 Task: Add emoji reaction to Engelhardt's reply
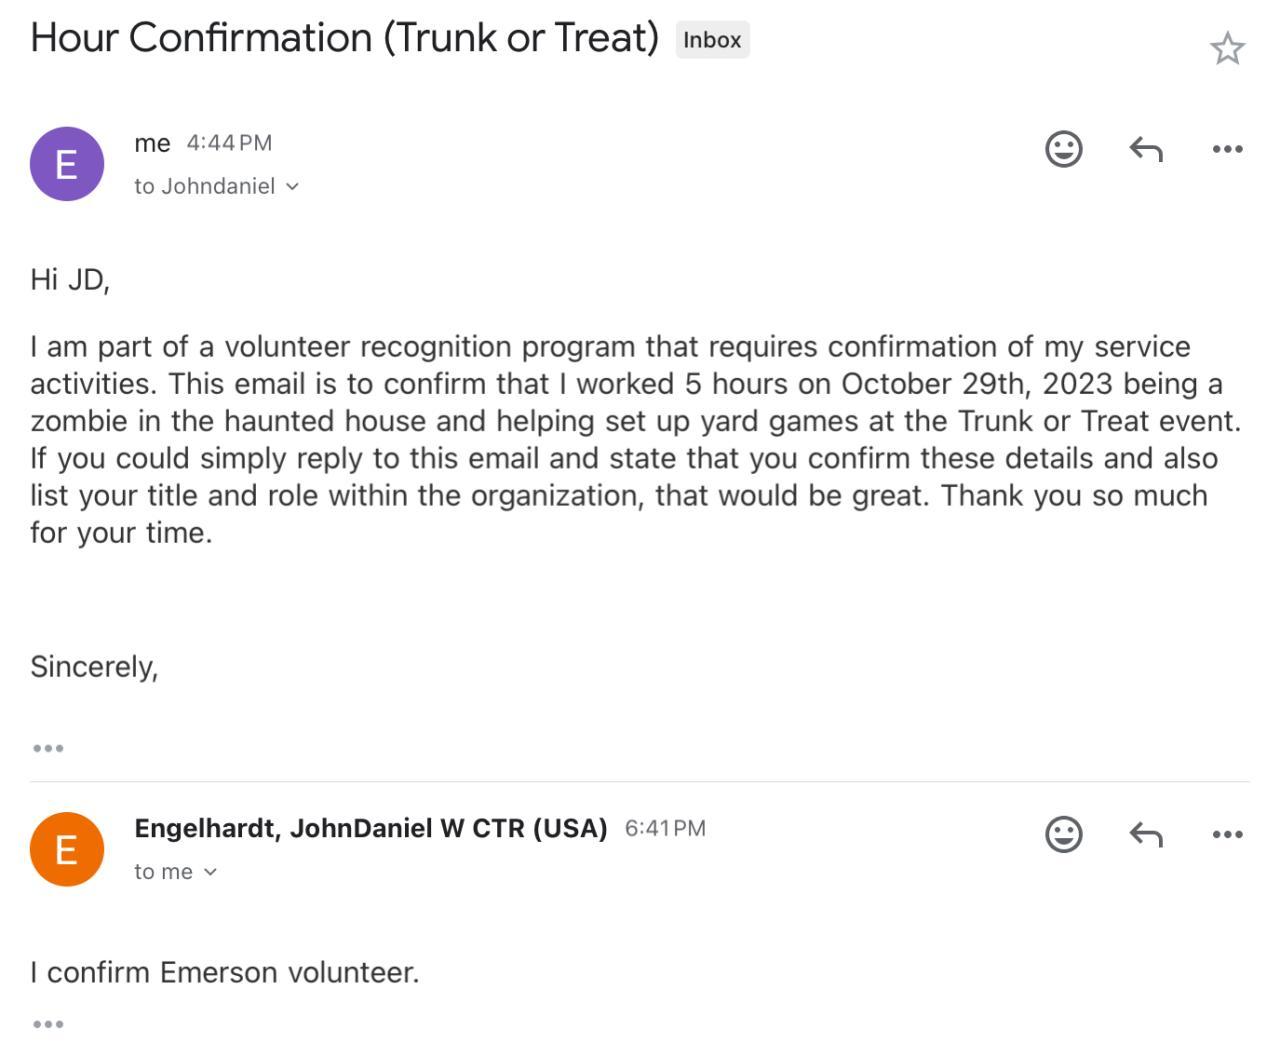[1063, 834]
